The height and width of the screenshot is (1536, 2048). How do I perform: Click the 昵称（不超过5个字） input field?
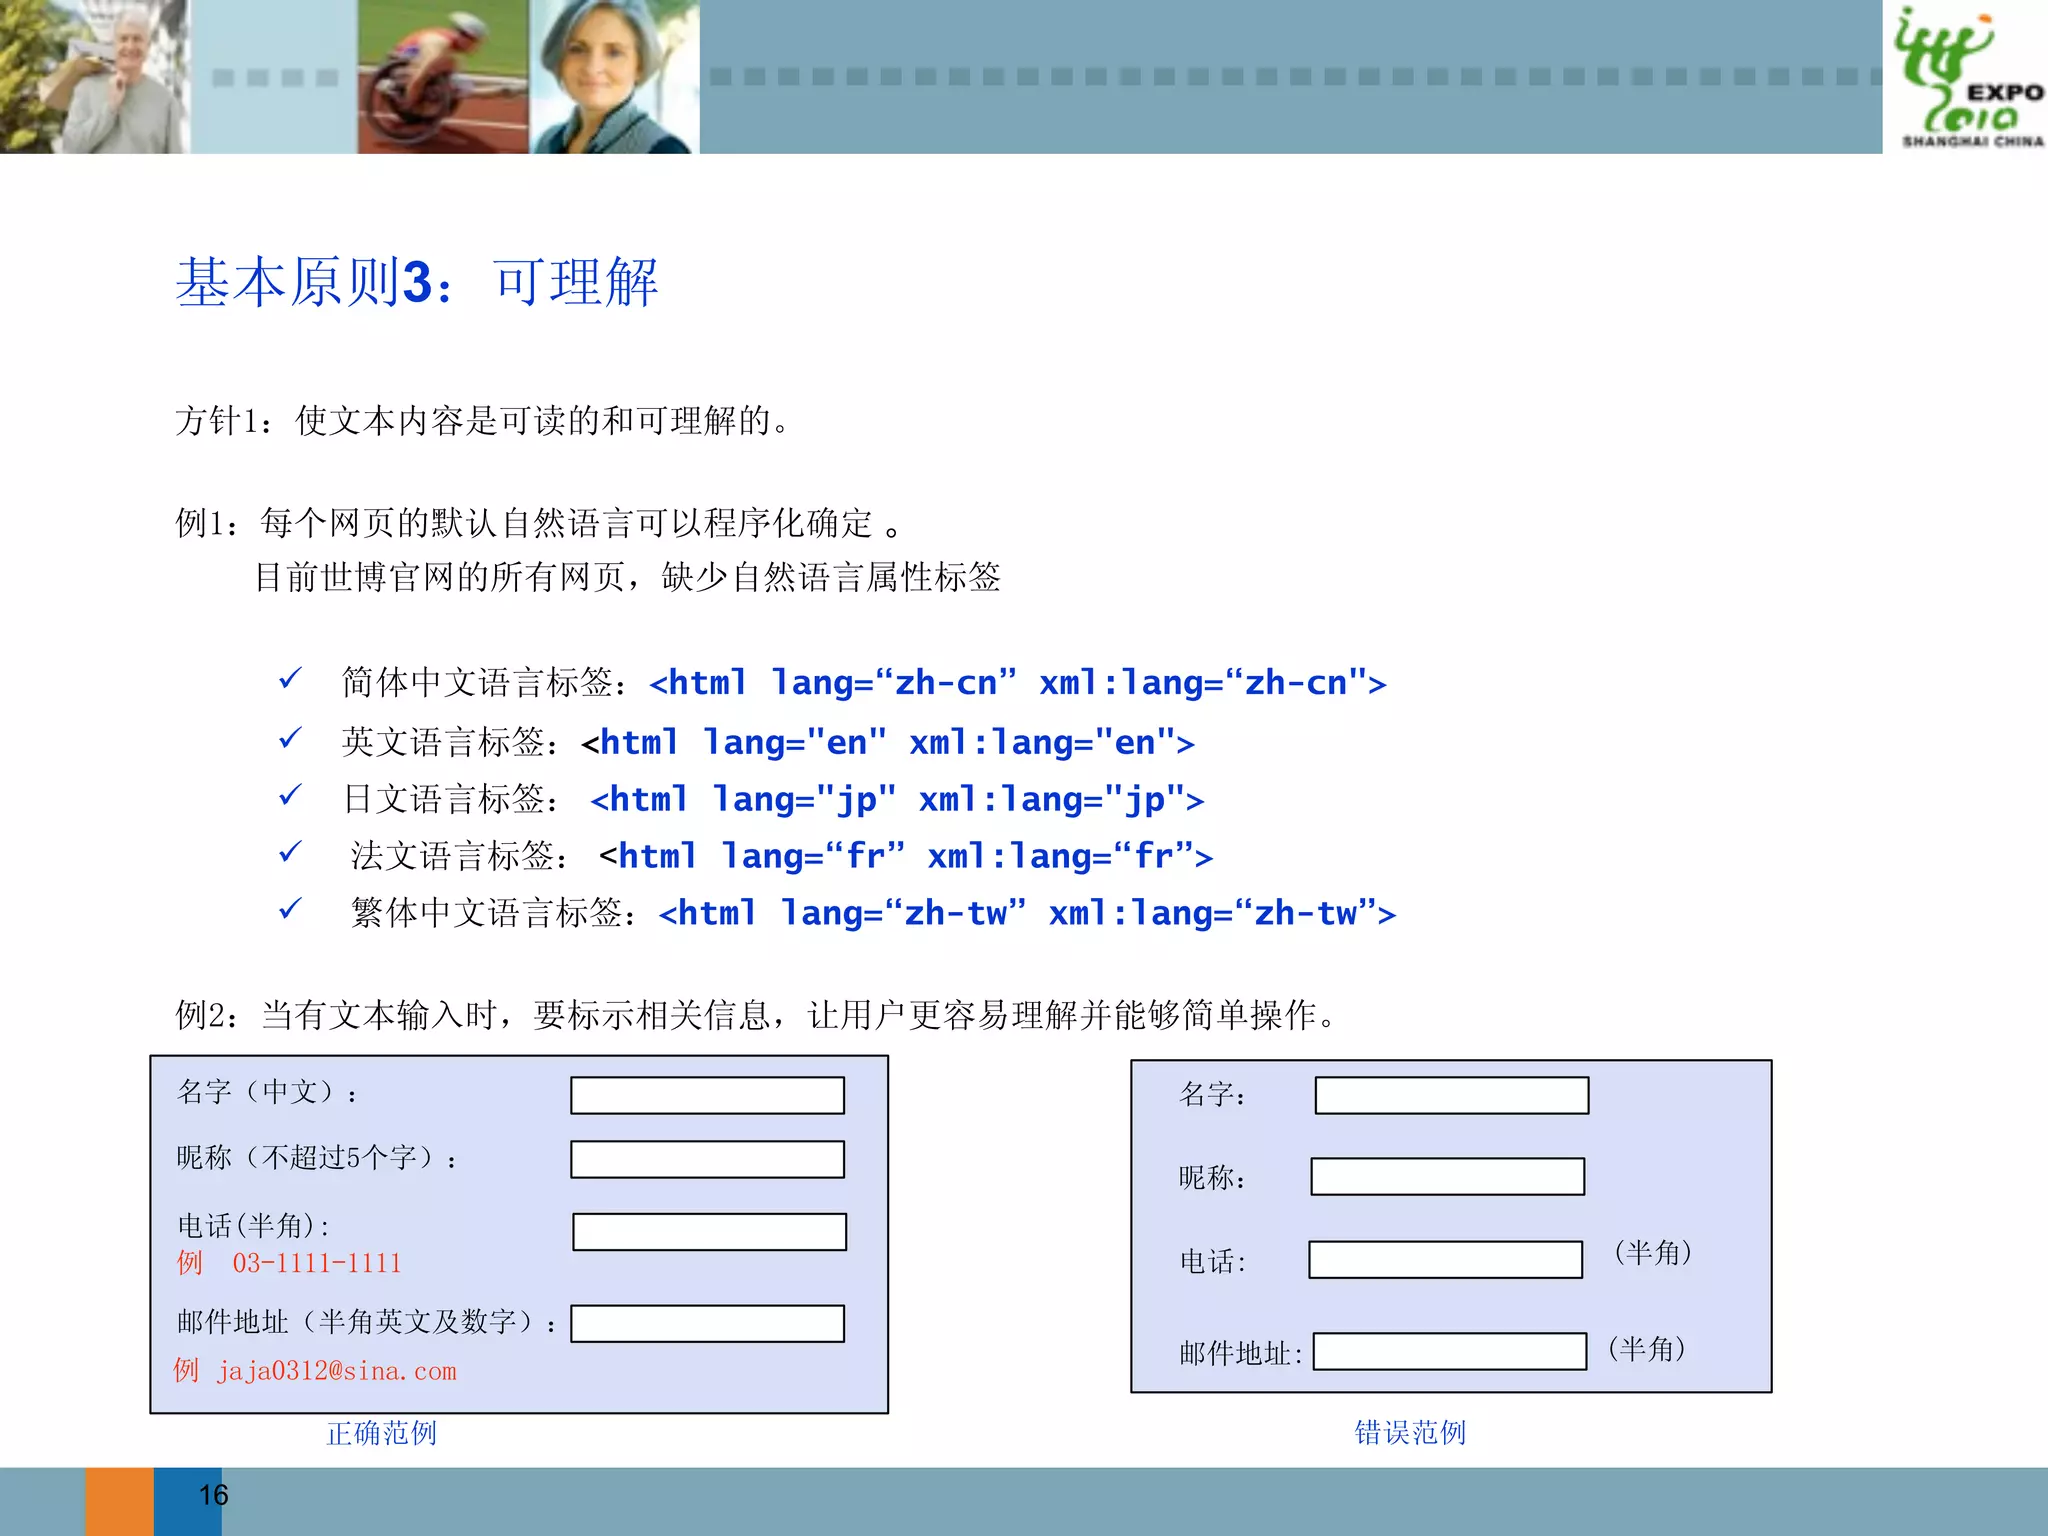(707, 1159)
